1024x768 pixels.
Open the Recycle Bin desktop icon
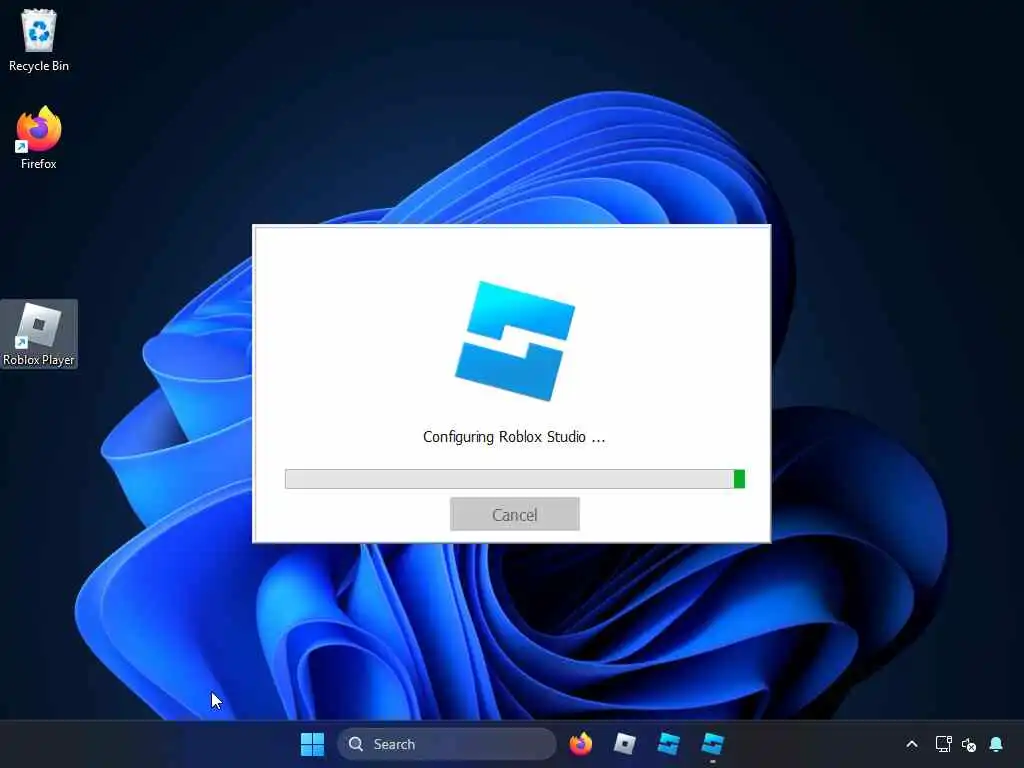pyautogui.click(x=39, y=40)
